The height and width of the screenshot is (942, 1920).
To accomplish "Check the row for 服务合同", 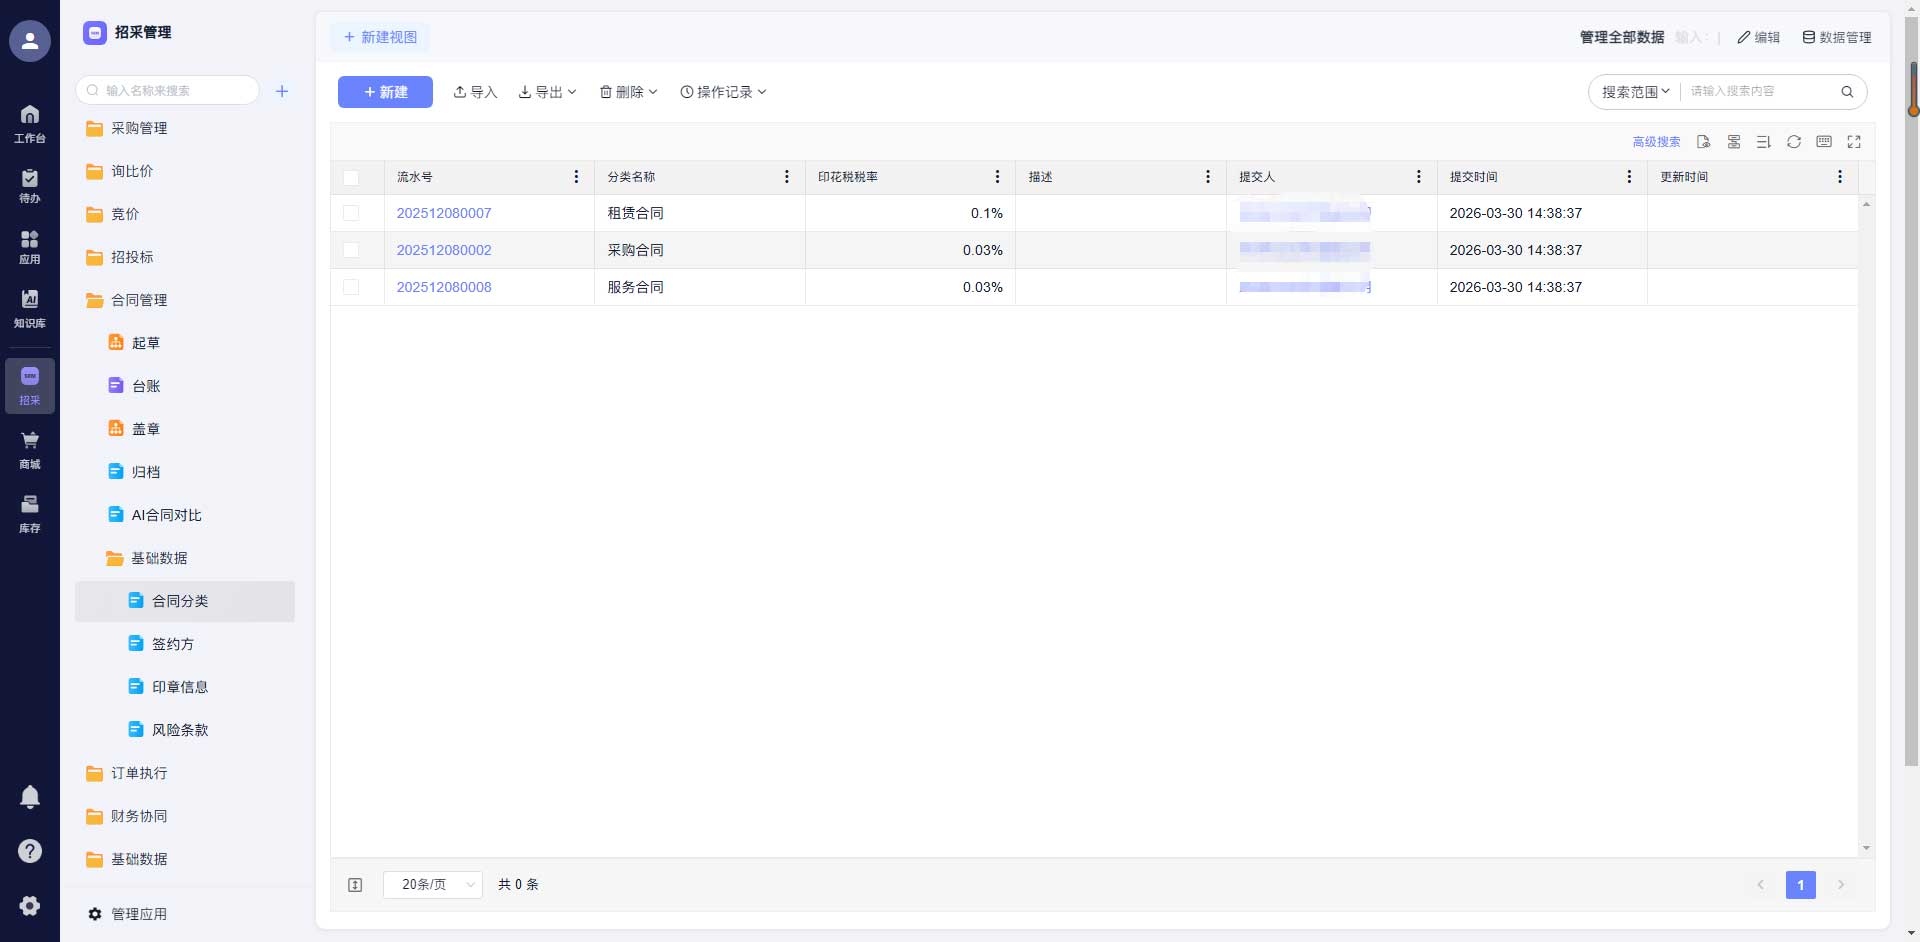I will pos(351,287).
